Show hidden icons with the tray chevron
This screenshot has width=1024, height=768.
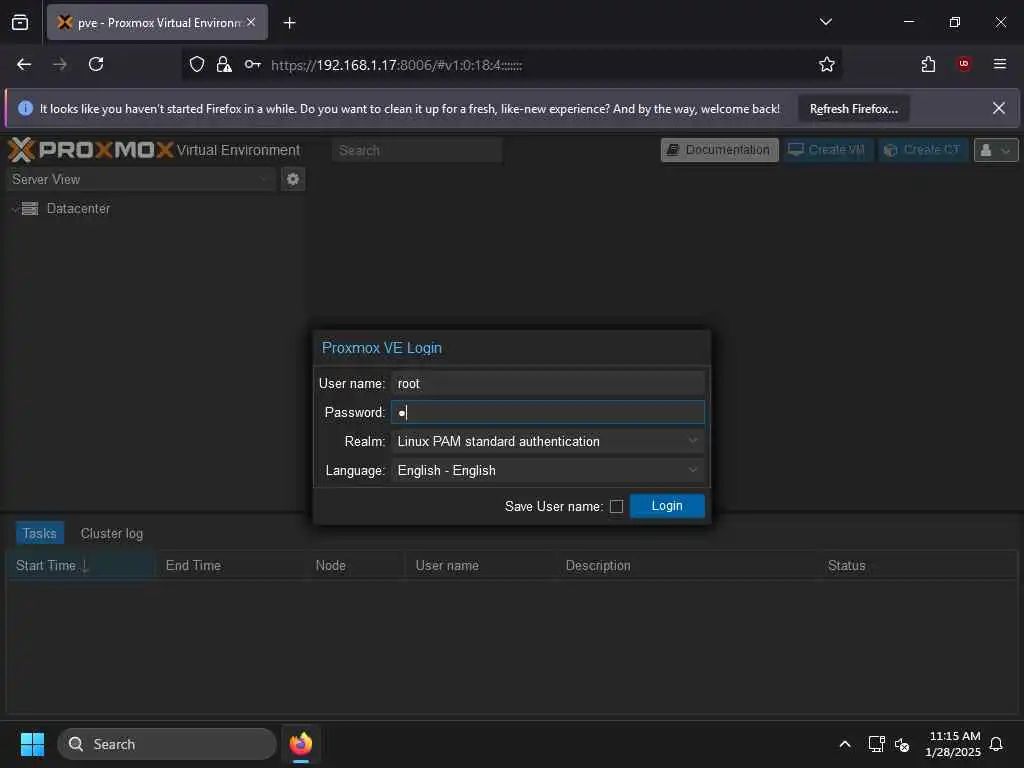pyautogui.click(x=844, y=744)
